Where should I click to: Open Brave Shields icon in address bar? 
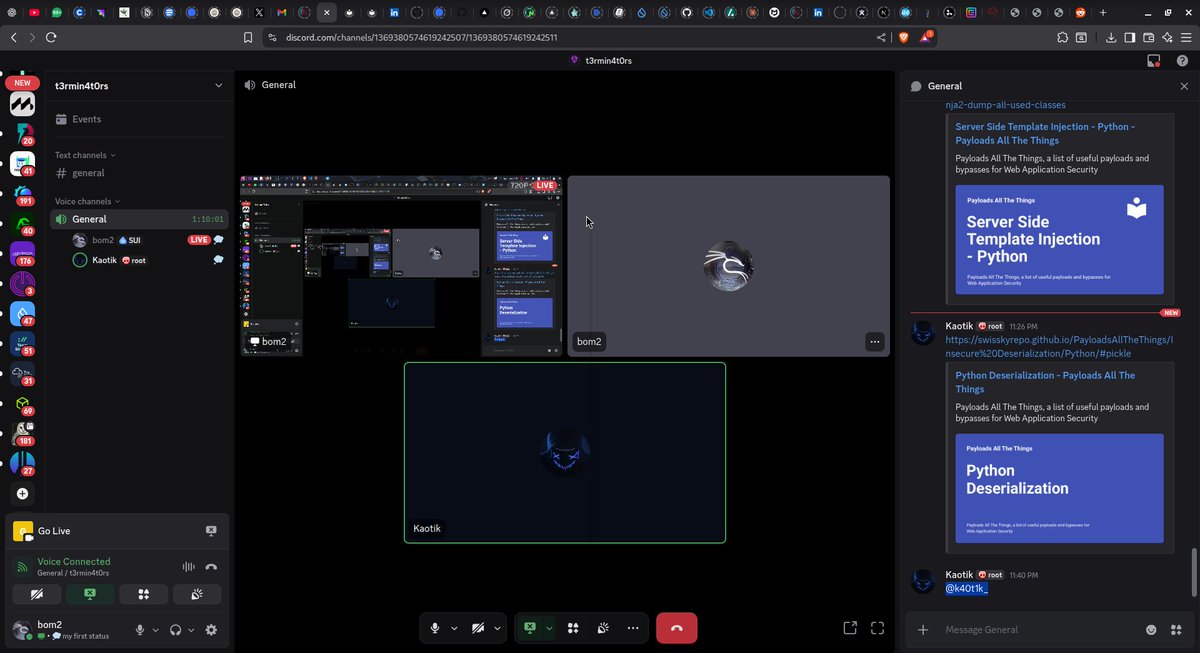tap(904, 37)
